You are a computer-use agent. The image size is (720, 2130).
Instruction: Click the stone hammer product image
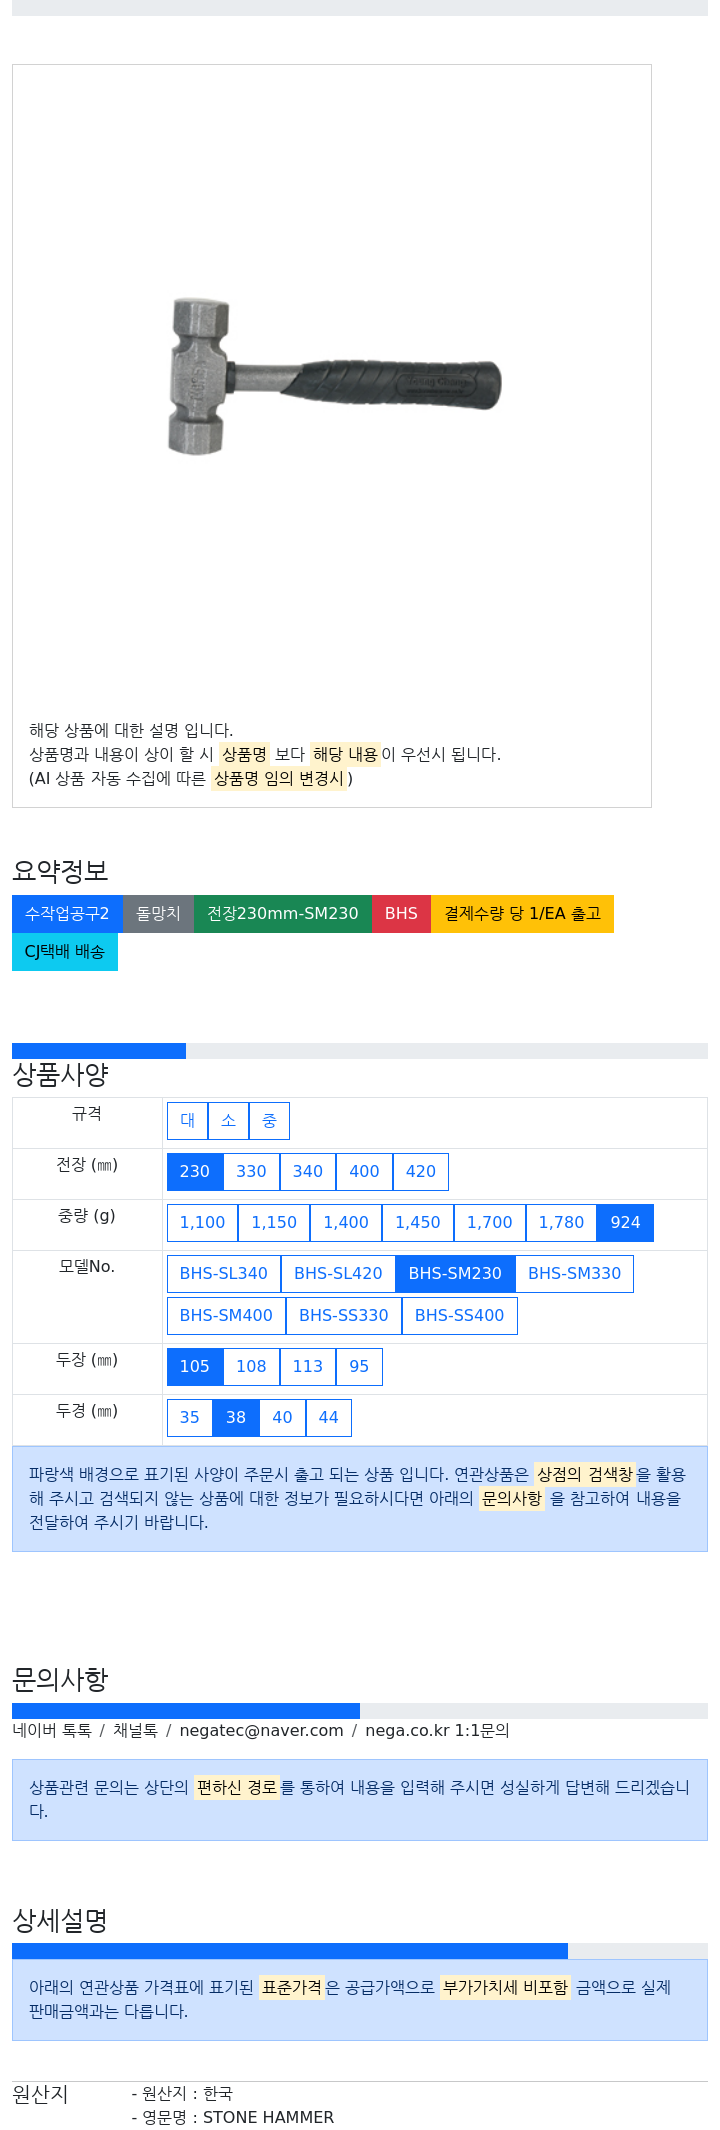(x=334, y=376)
